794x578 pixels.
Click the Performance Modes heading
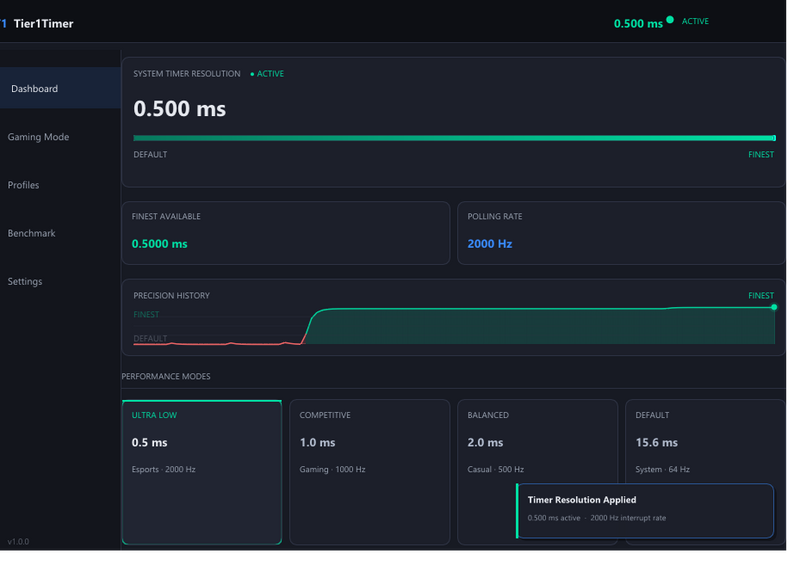point(166,376)
